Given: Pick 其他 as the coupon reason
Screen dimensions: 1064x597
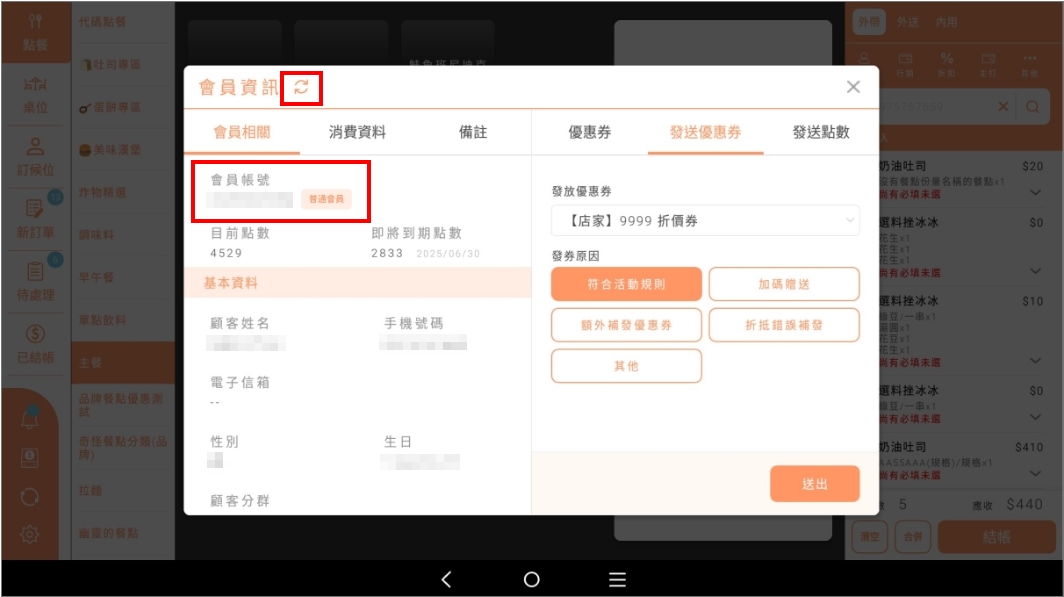Looking at the screenshot, I should click(626, 366).
